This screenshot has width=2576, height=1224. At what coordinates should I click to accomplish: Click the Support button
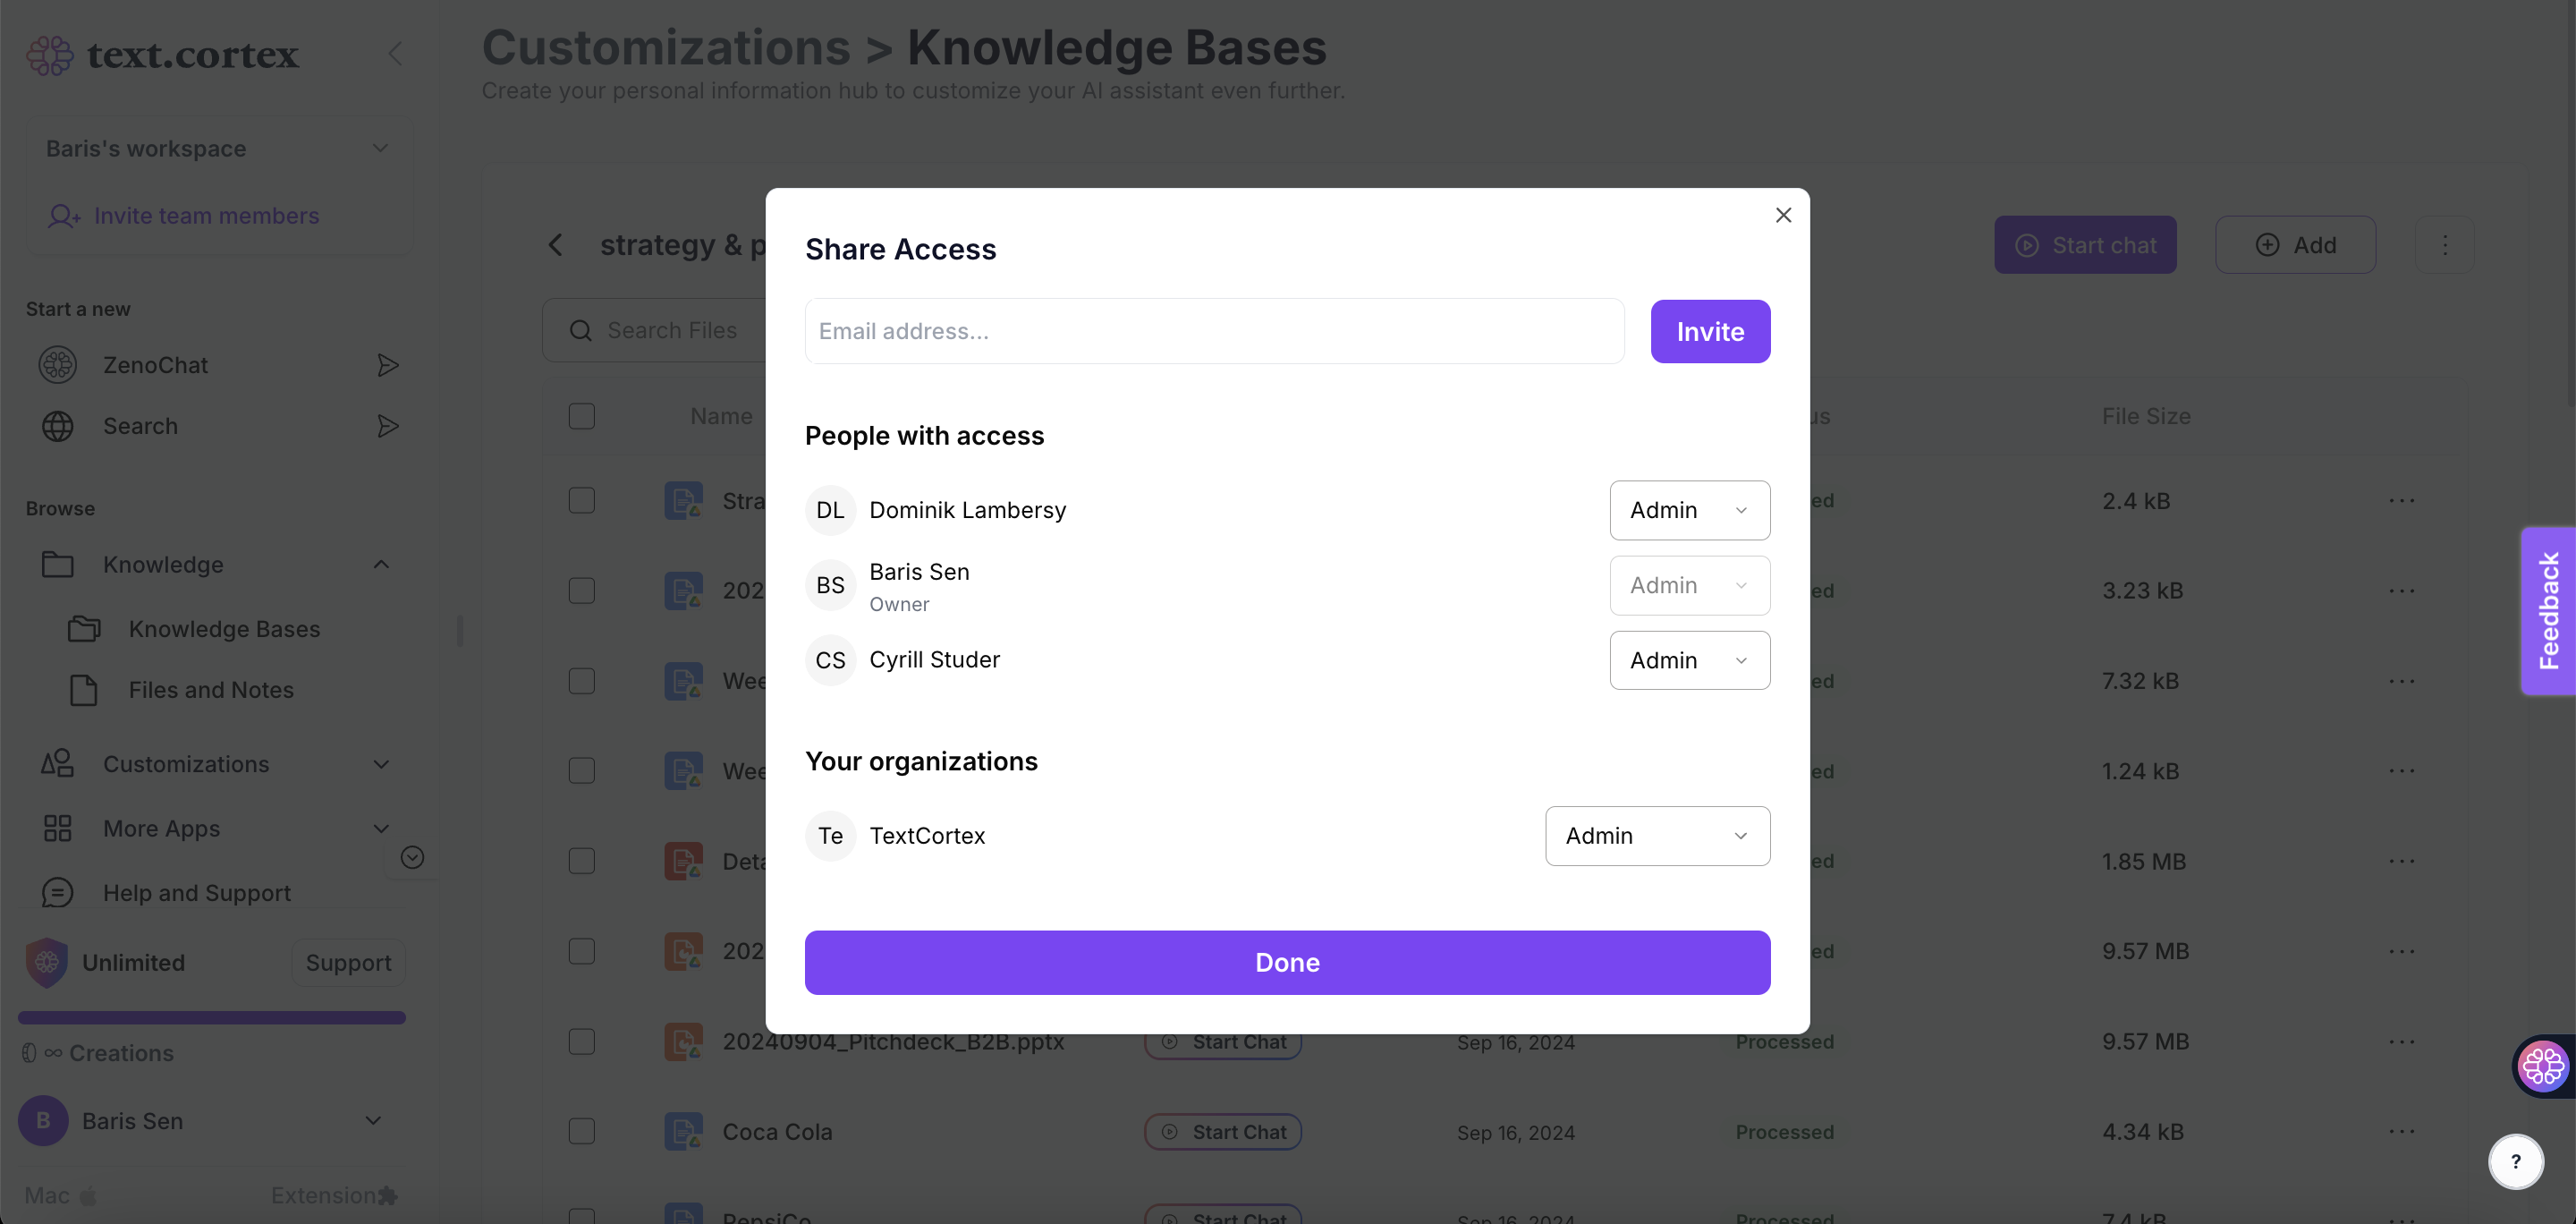(x=348, y=963)
